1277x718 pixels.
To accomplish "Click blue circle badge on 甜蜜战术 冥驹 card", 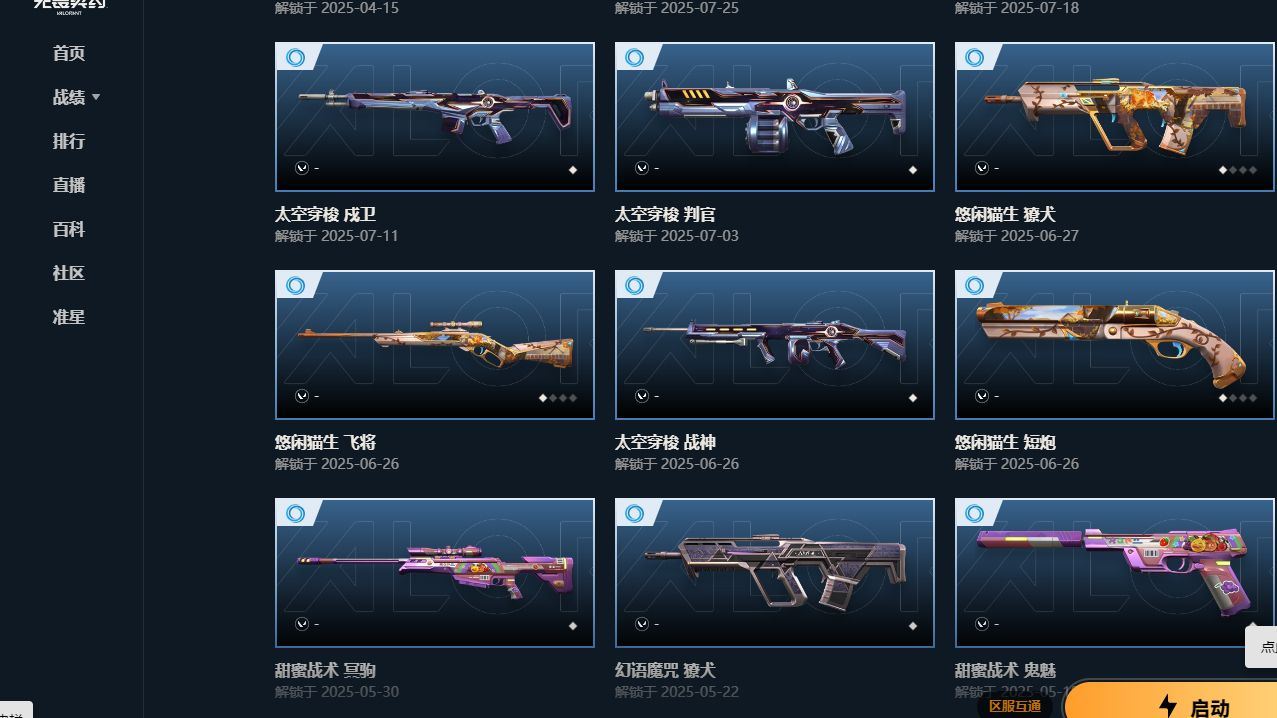I will [295, 514].
